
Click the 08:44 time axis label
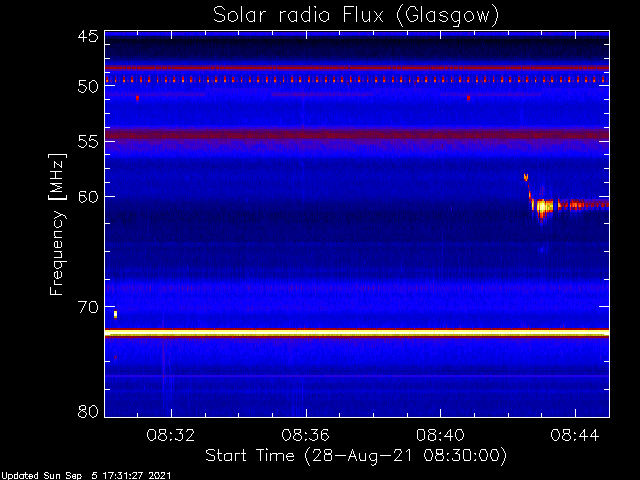pos(575,435)
